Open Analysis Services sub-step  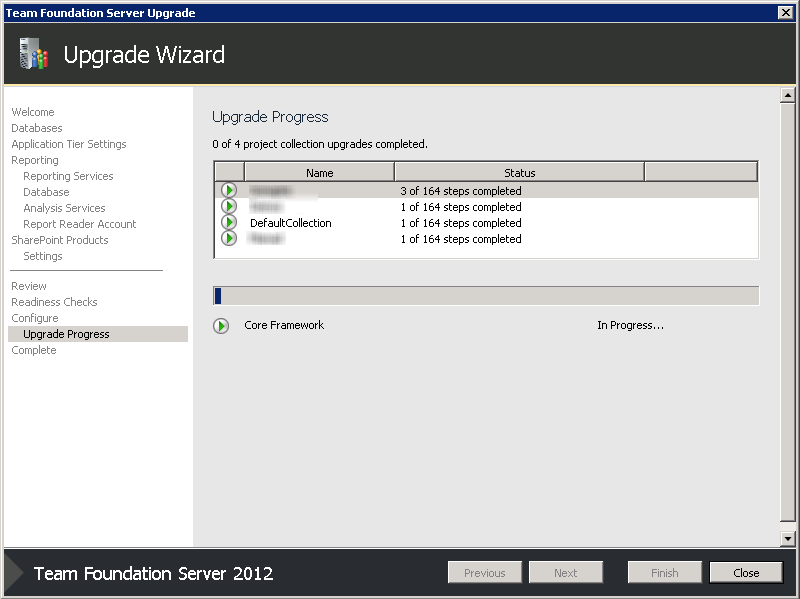[64, 208]
